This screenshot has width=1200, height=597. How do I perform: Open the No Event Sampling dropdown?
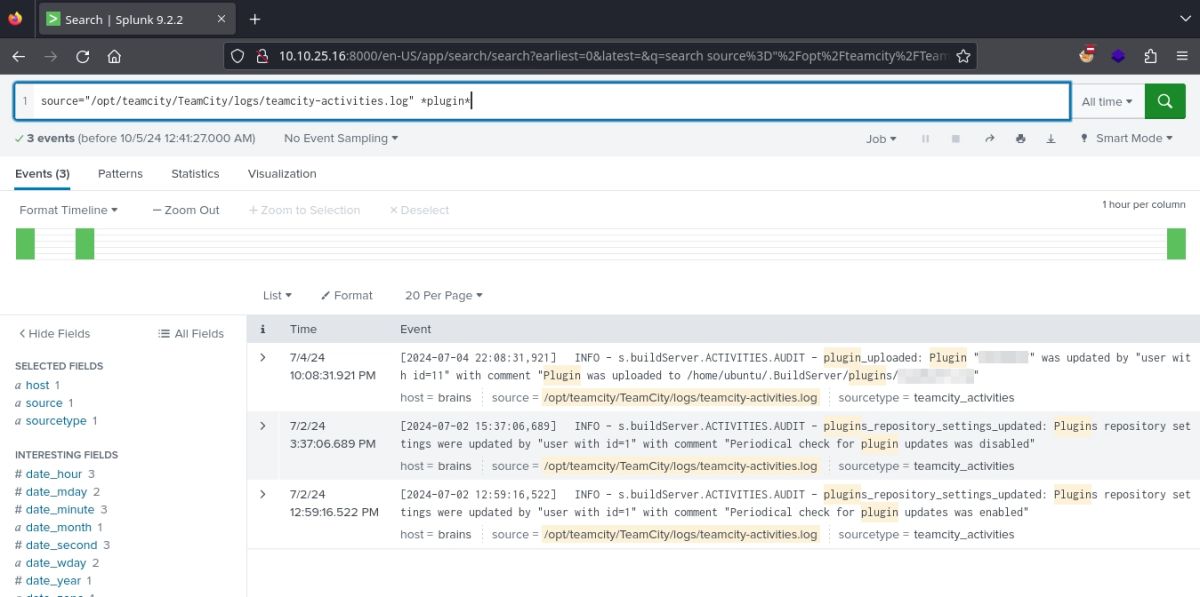click(341, 138)
